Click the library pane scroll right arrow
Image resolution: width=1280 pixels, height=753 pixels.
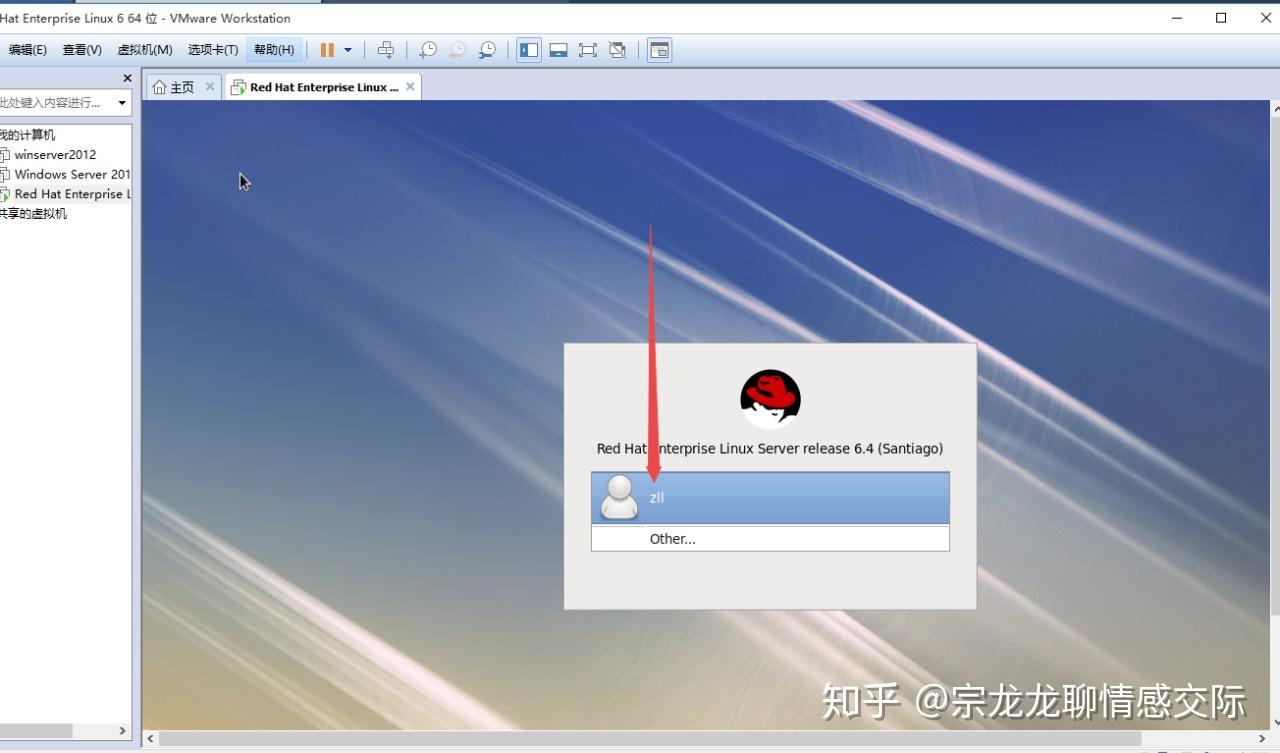(x=123, y=731)
